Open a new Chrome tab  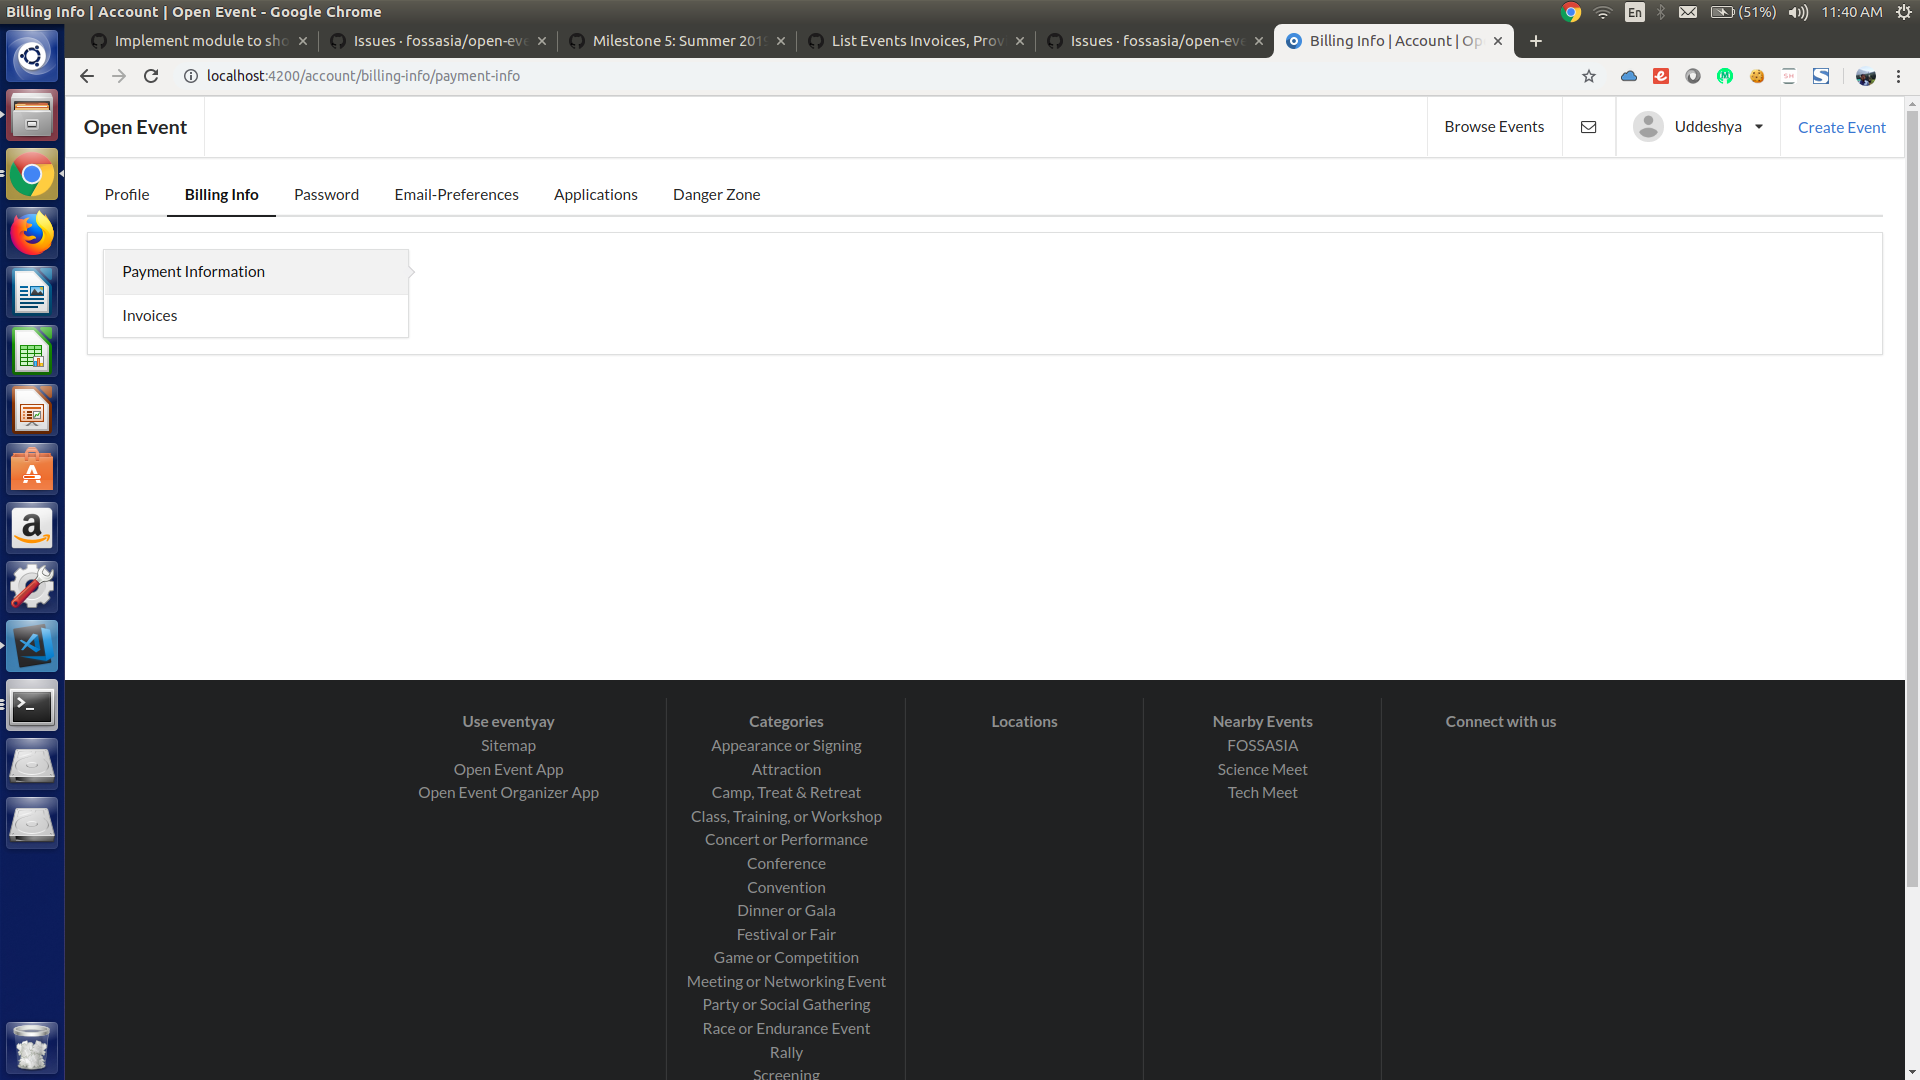[x=1536, y=41]
